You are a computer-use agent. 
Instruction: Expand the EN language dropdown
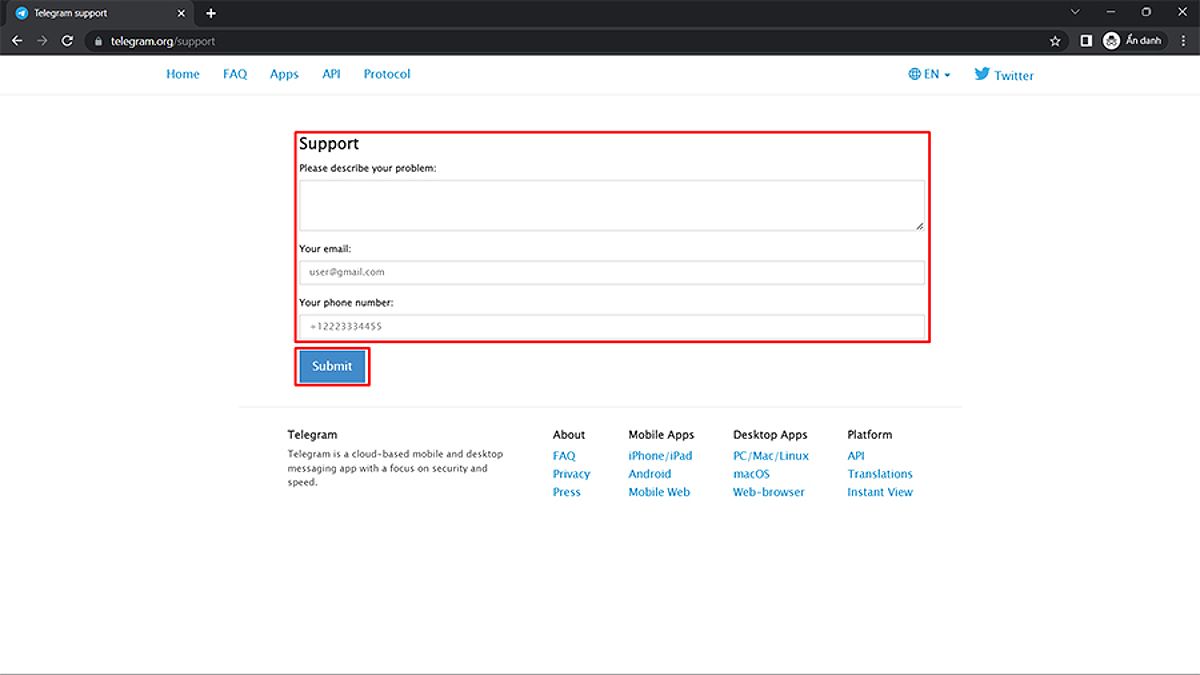click(929, 74)
